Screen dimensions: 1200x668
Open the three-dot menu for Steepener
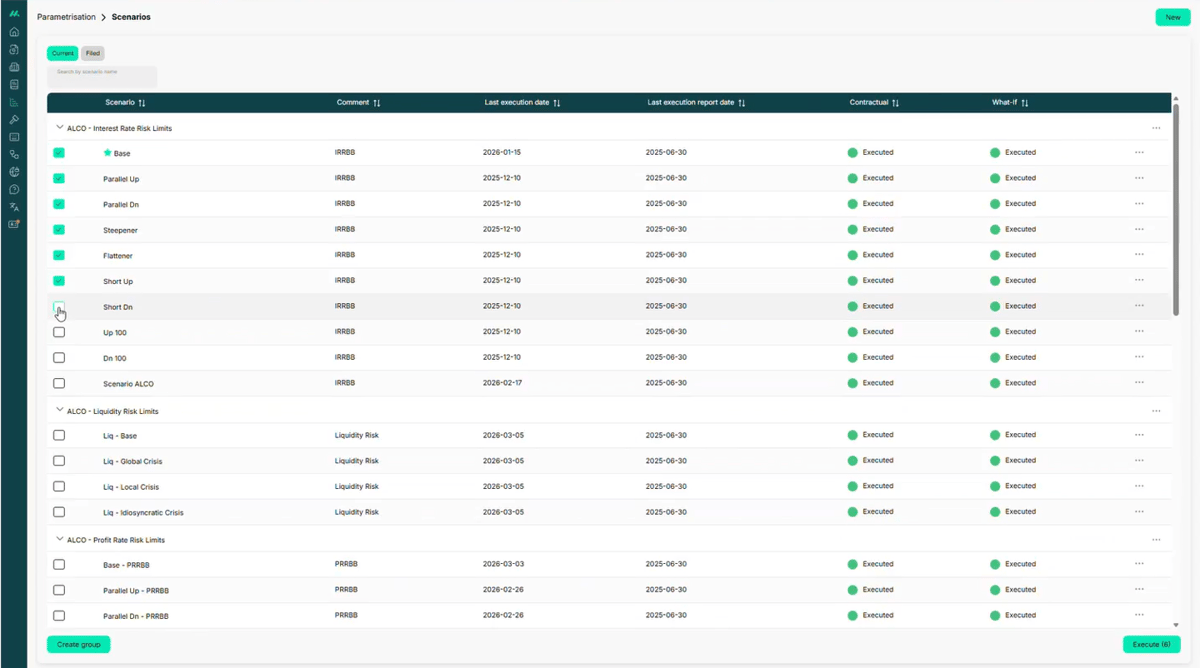pyautogui.click(x=1139, y=229)
